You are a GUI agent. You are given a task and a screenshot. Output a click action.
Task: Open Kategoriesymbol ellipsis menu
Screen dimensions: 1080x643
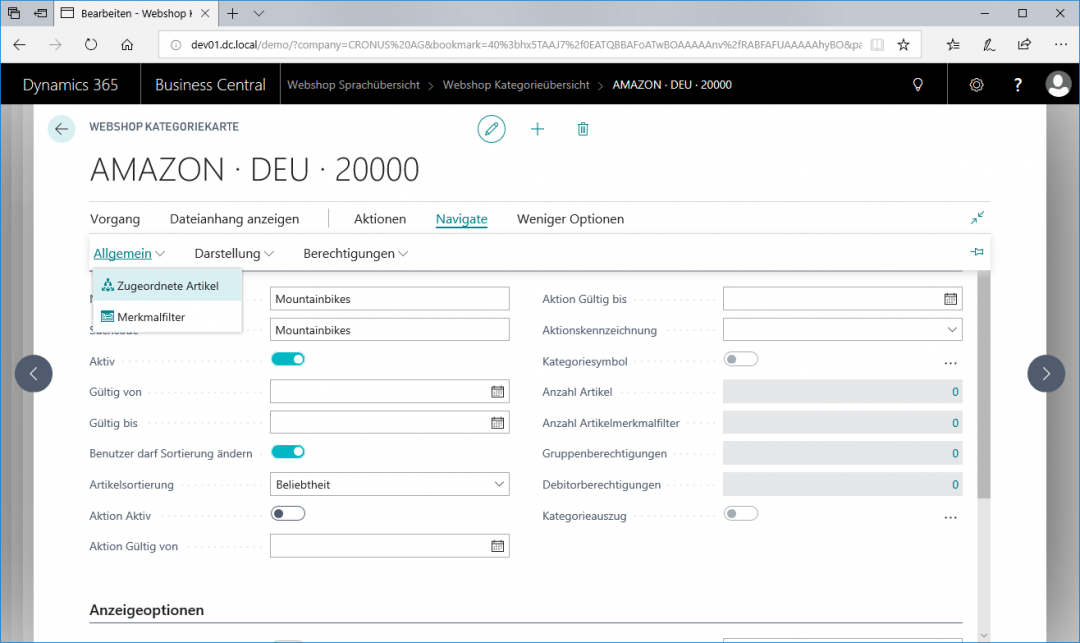click(951, 363)
